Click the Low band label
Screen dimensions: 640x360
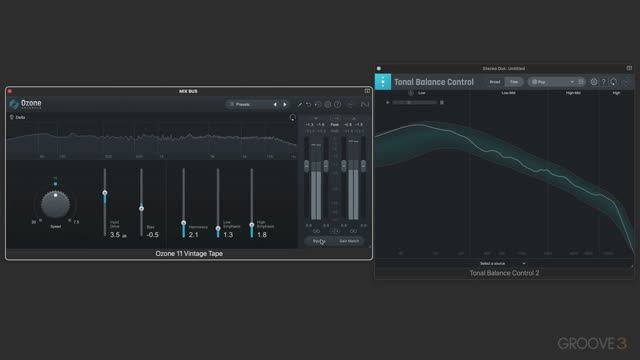(422, 93)
